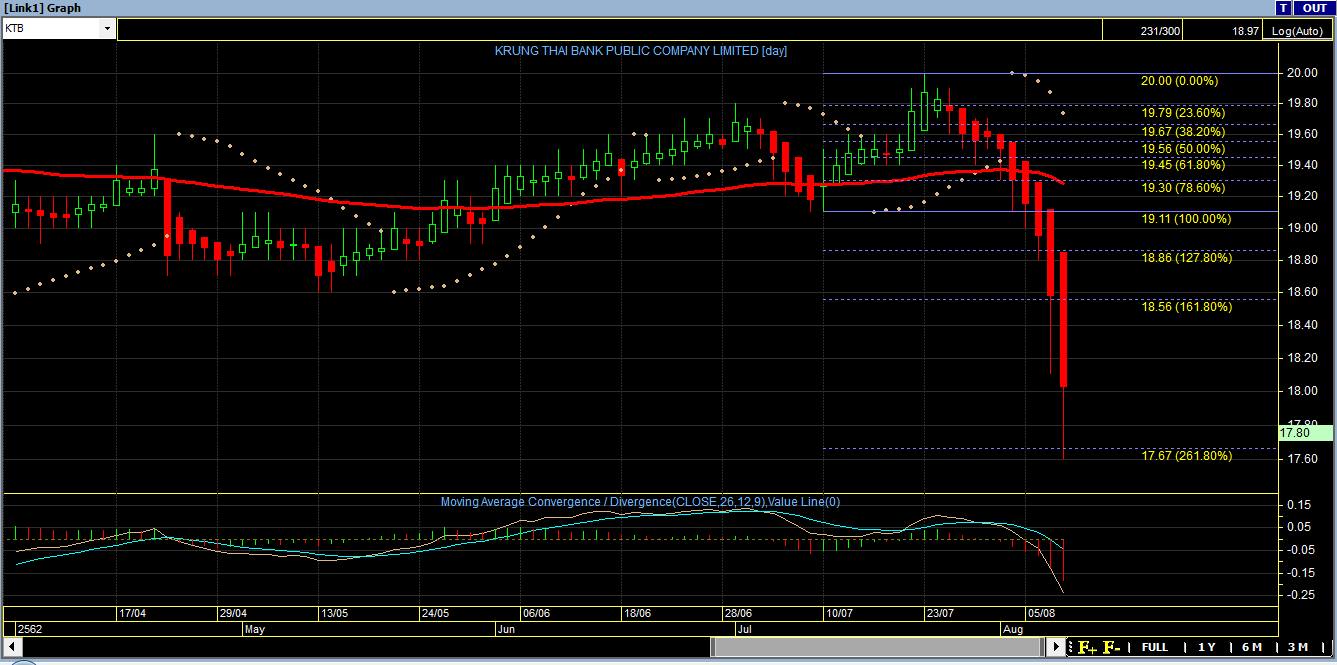The image size is (1337, 665).
Task: Click the 19.67 (38.20%) Fibonacci label
Action: tap(1182, 132)
